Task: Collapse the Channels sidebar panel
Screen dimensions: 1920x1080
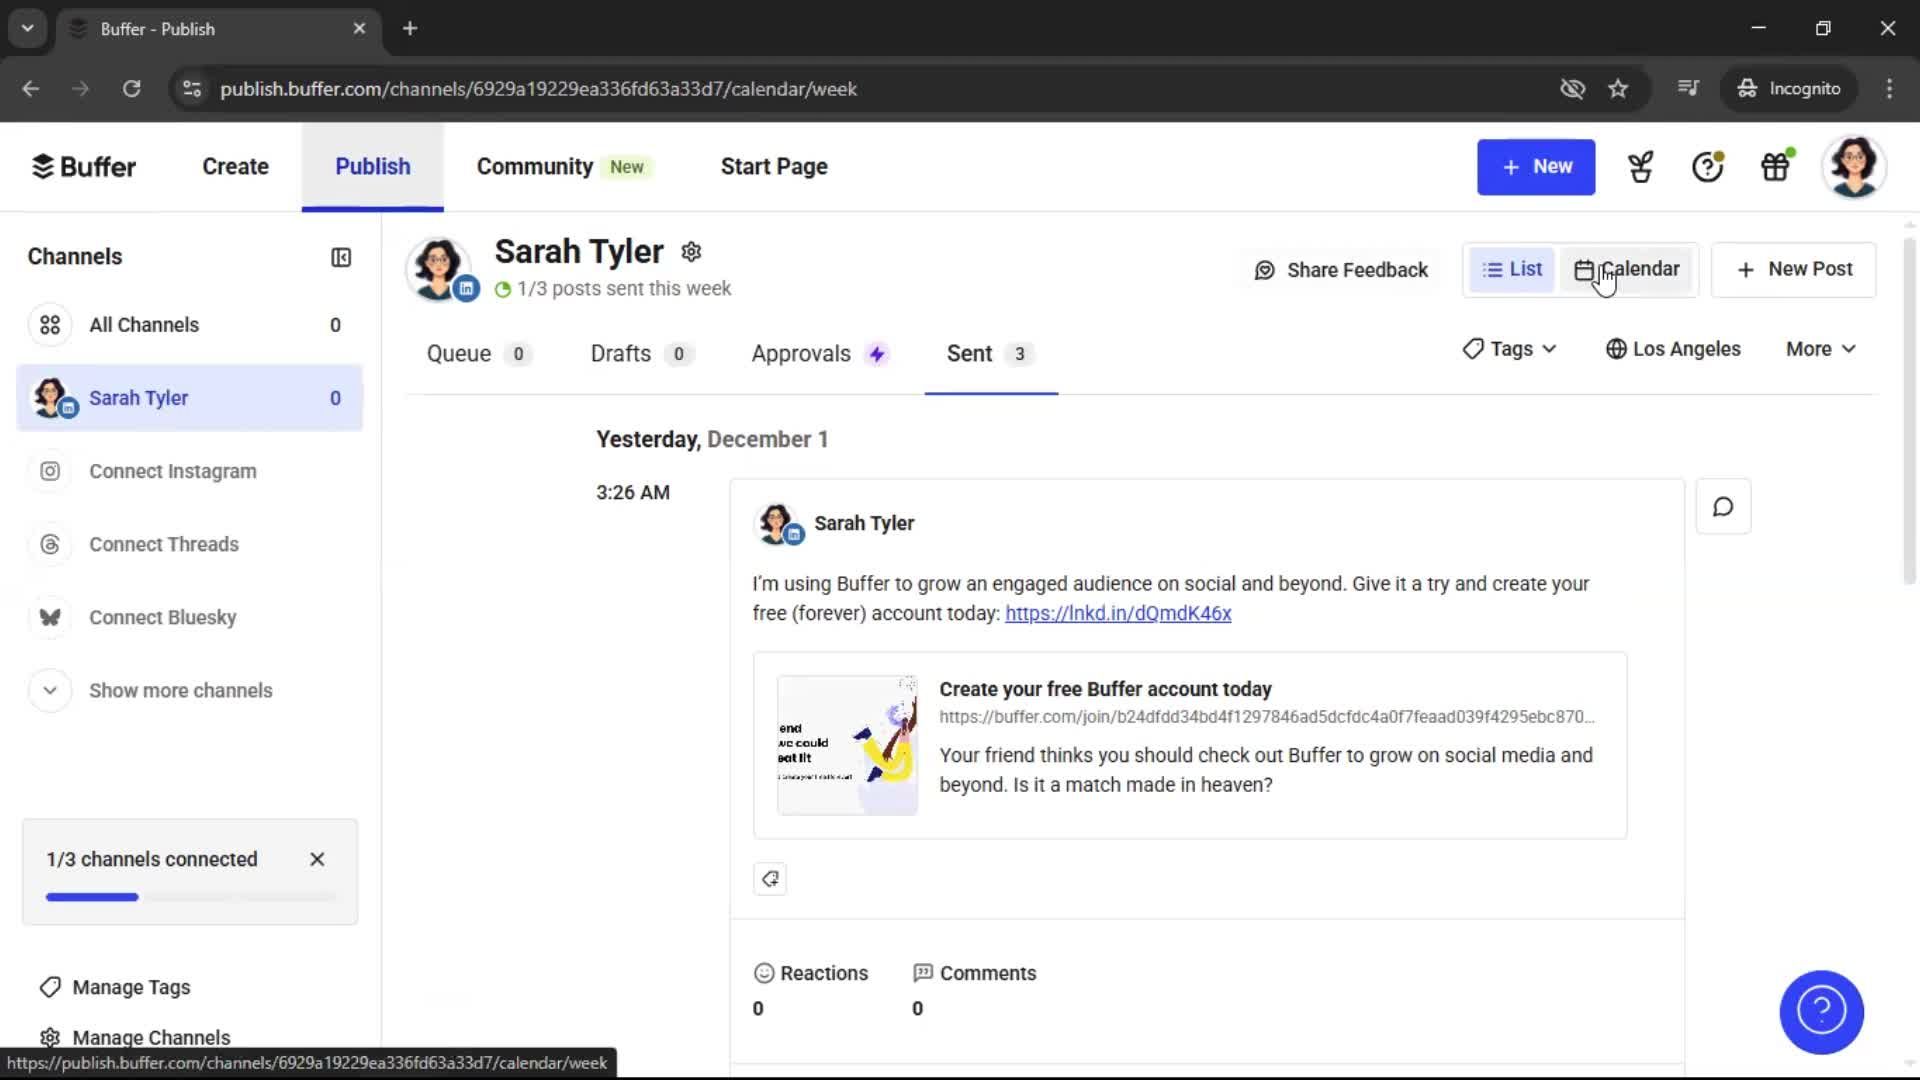Action: pyautogui.click(x=340, y=257)
